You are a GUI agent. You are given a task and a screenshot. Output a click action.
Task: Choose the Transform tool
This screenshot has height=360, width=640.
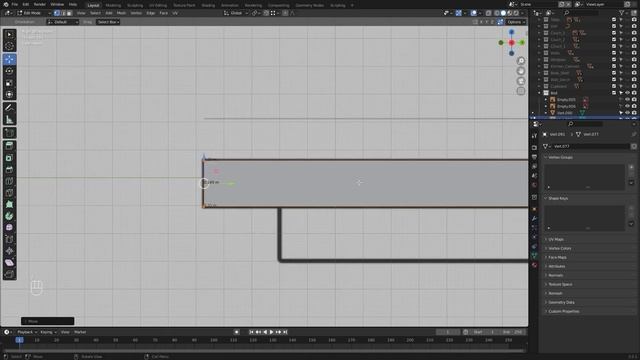pyautogui.click(x=9, y=95)
